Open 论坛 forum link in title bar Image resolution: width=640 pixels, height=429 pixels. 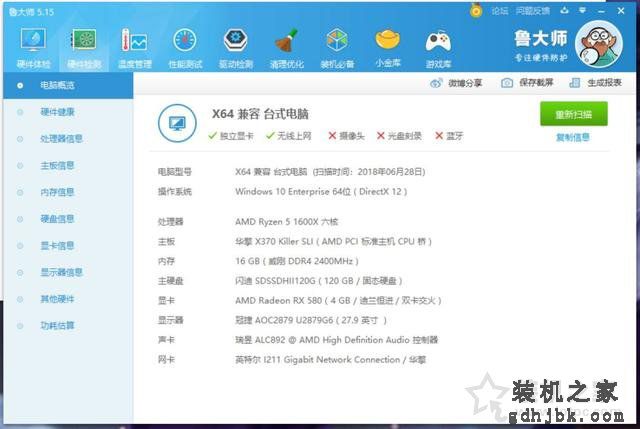tap(500, 11)
